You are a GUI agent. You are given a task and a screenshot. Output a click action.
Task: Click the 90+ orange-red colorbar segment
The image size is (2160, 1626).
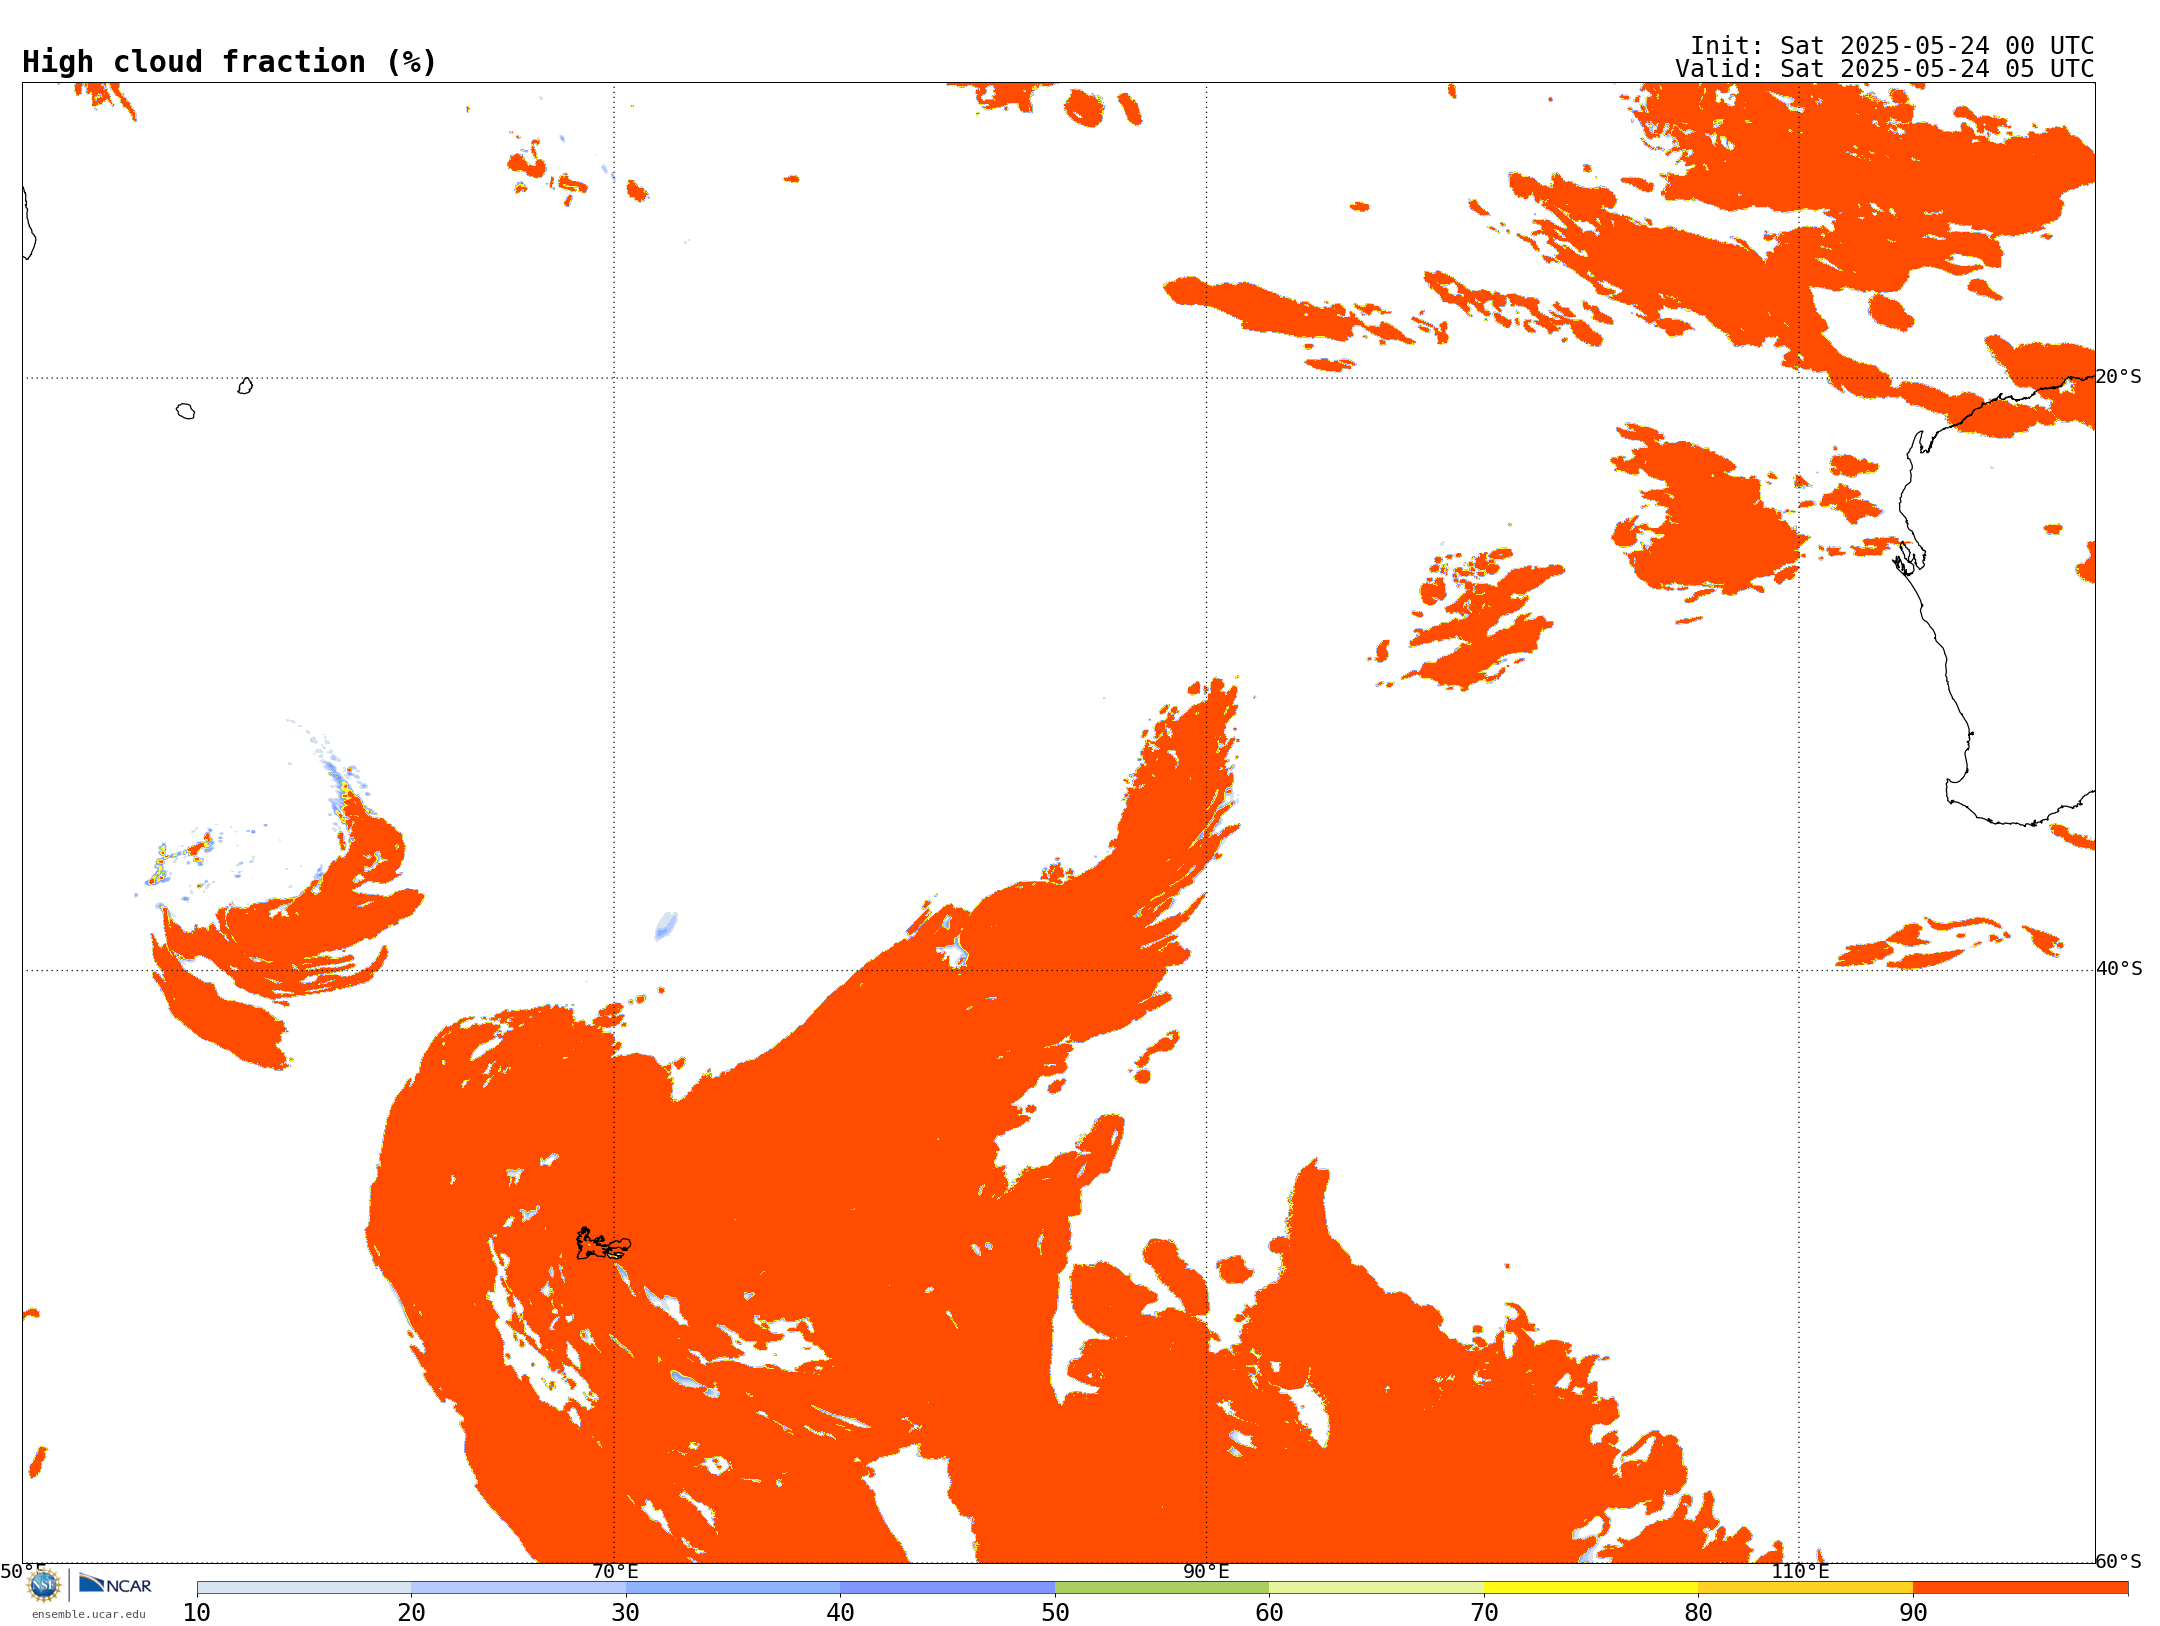pos(2020,1588)
